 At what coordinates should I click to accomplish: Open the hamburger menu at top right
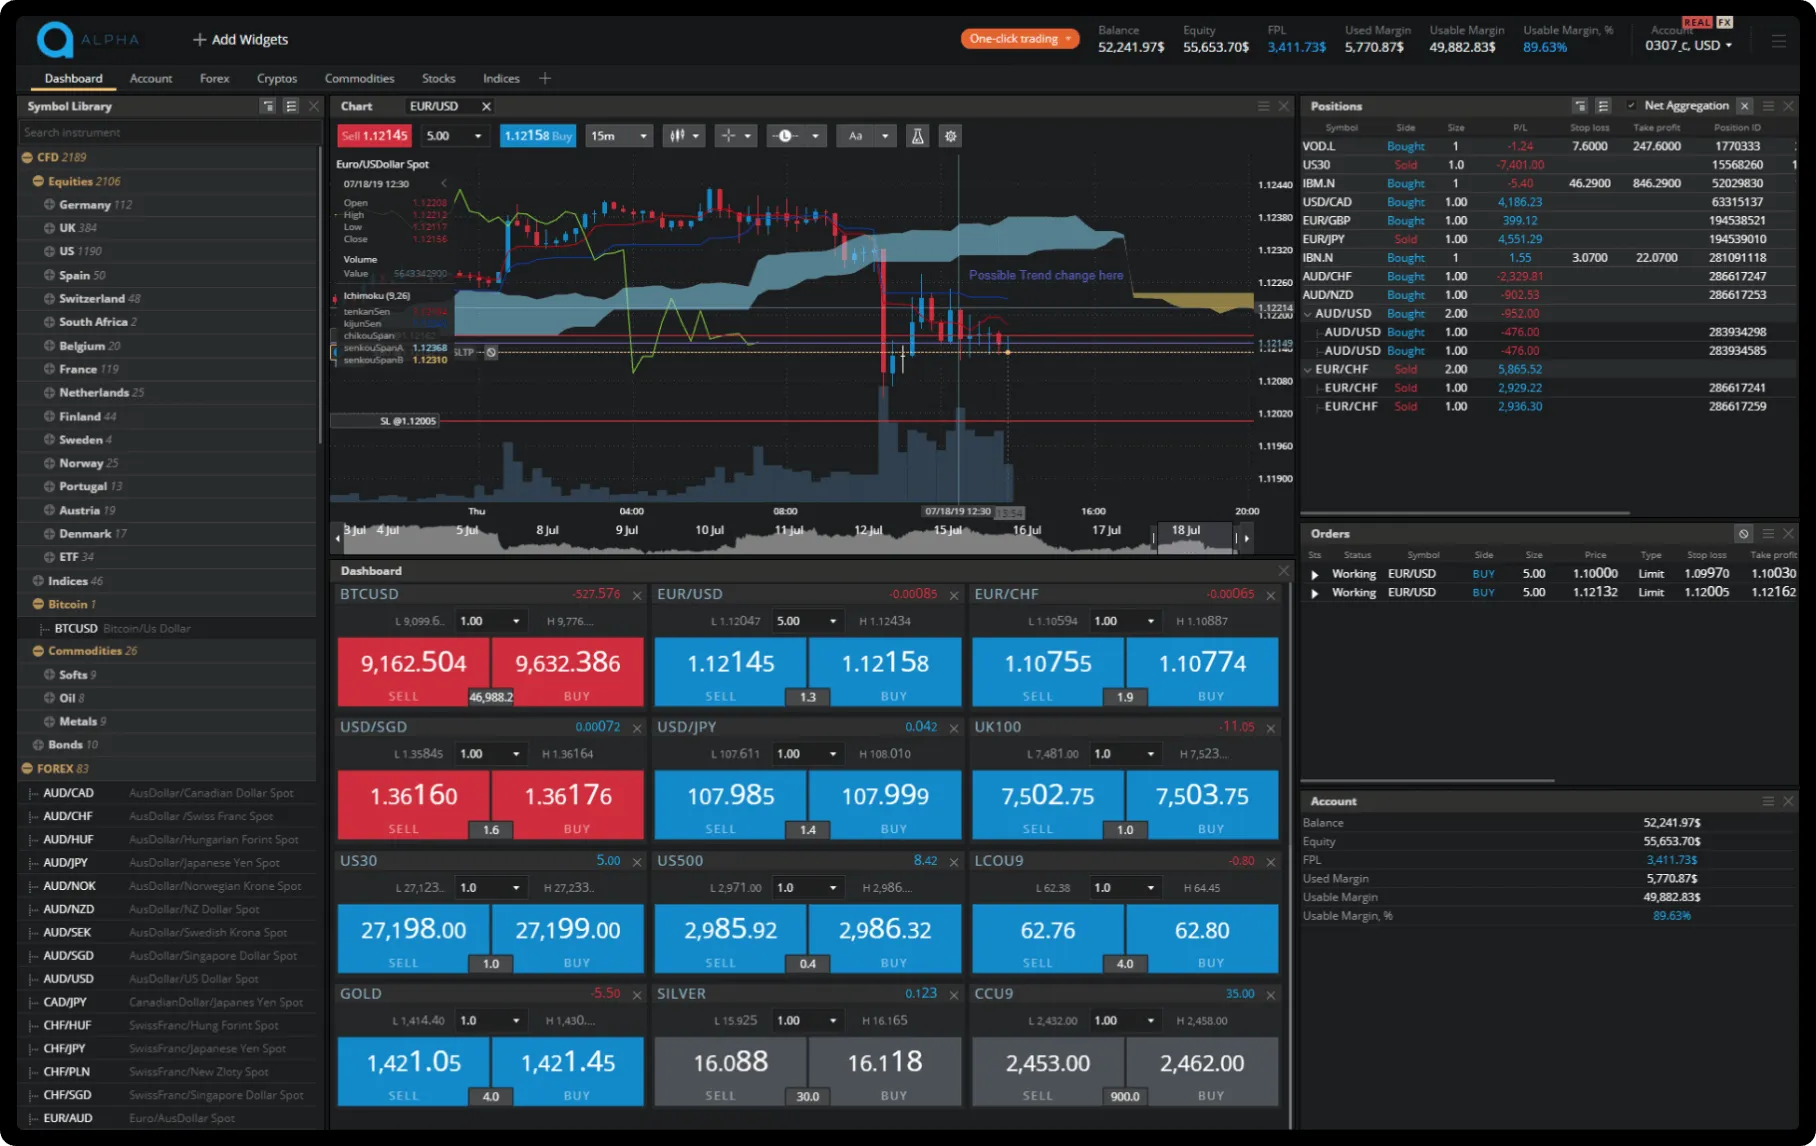tap(1778, 42)
